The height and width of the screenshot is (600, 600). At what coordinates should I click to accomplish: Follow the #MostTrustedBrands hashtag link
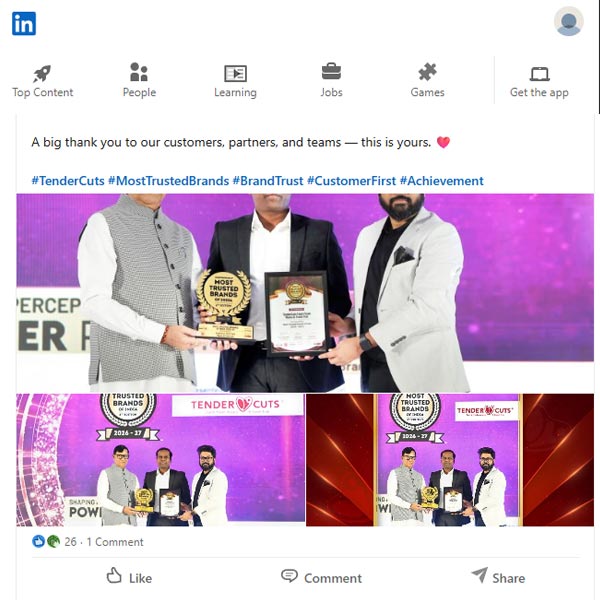point(169,181)
